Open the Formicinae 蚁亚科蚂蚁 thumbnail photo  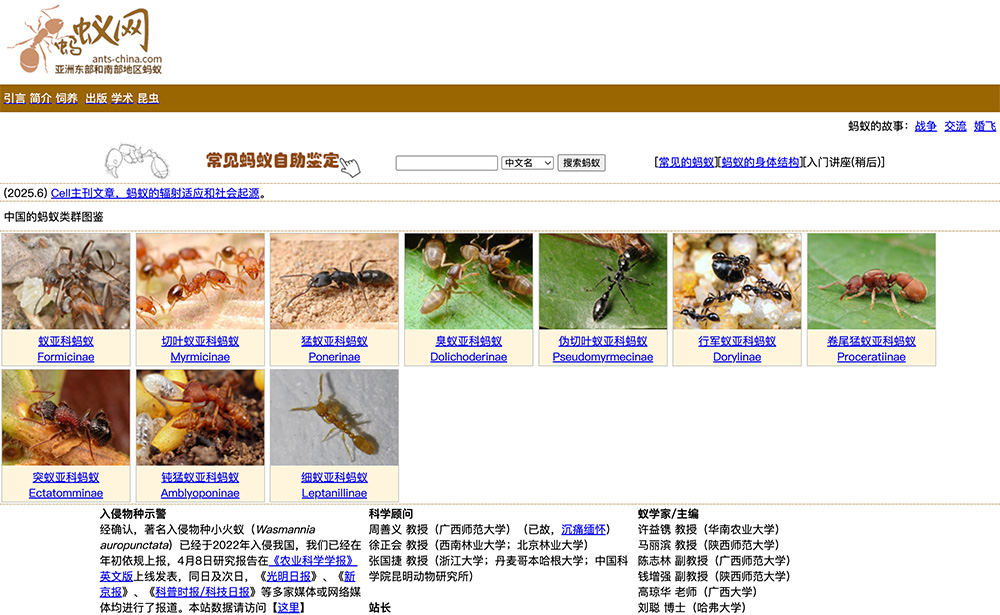[65, 280]
